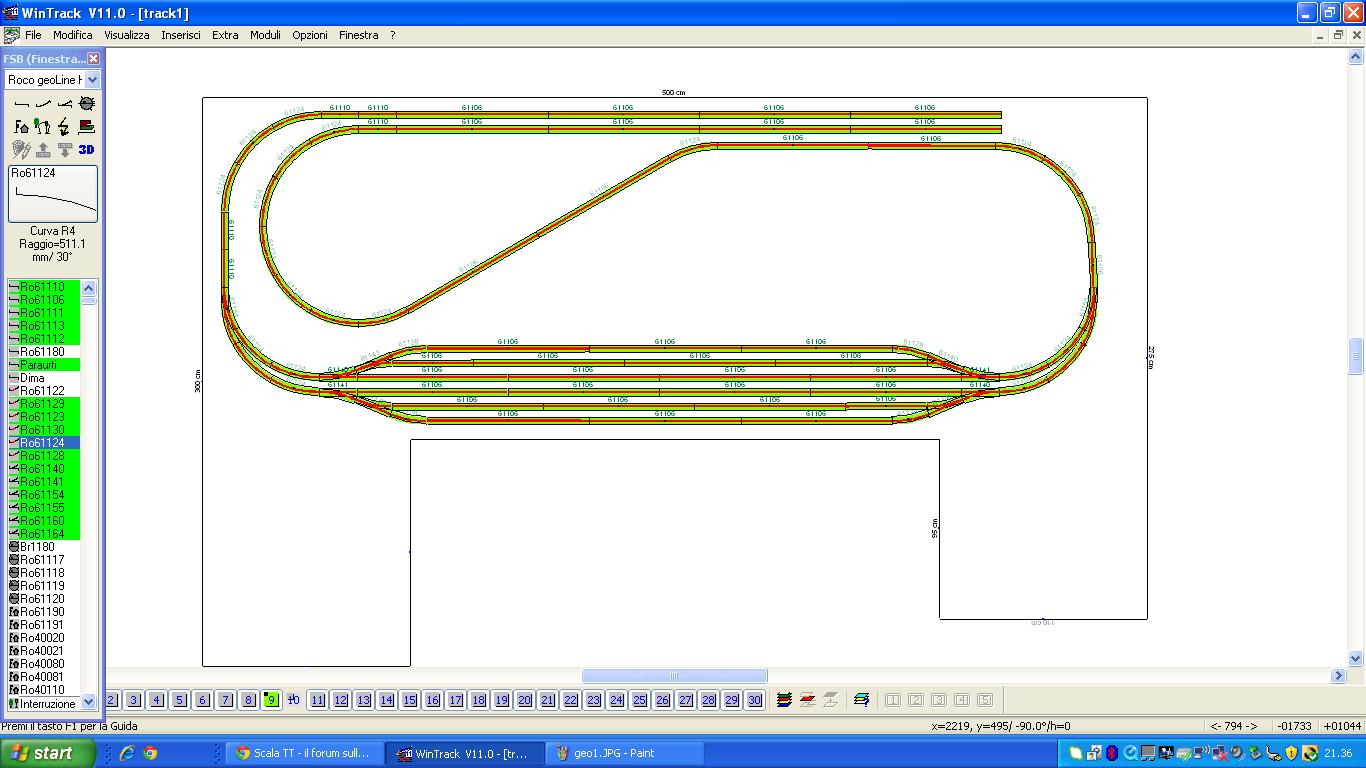Click the yellow security shield tray icon
Viewport: 1366px width, 768px height.
pyautogui.click(x=1291, y=753)
